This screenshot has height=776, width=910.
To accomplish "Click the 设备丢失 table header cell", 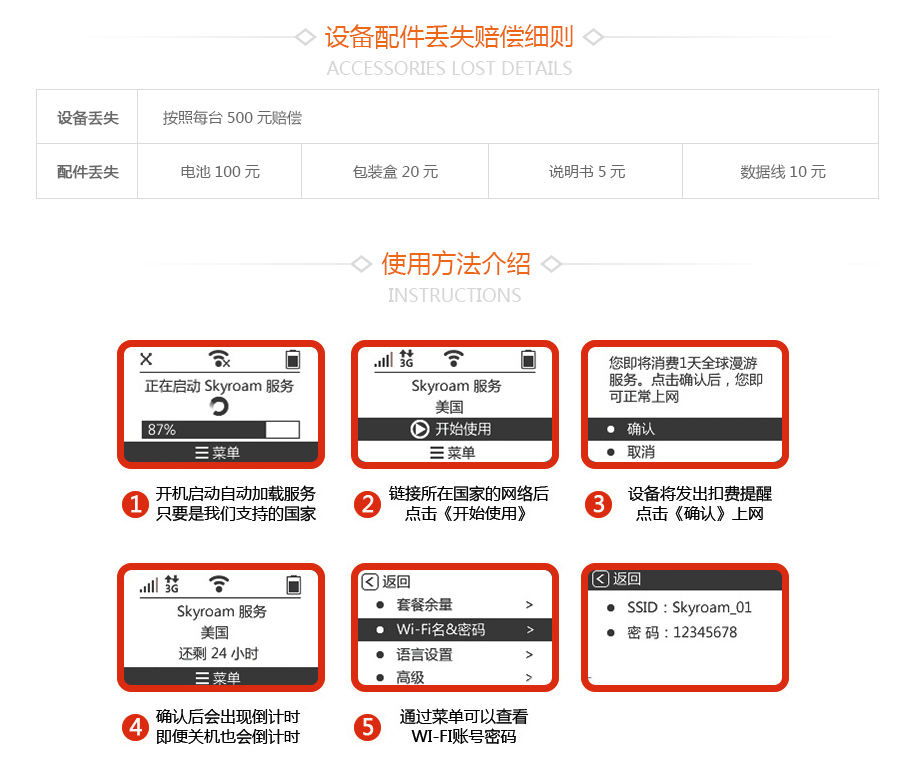I will pos(87,117).
